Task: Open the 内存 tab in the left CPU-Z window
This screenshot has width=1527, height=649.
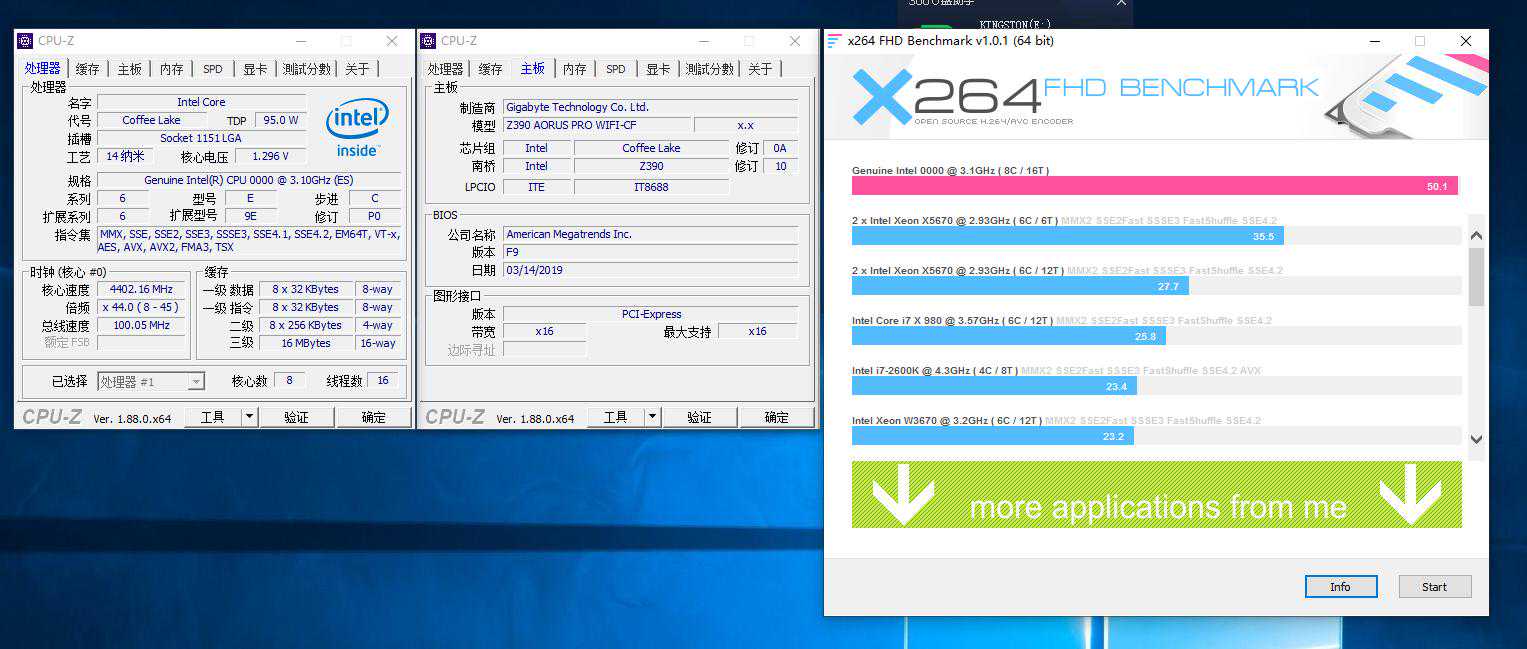Action: pos(172,69)
